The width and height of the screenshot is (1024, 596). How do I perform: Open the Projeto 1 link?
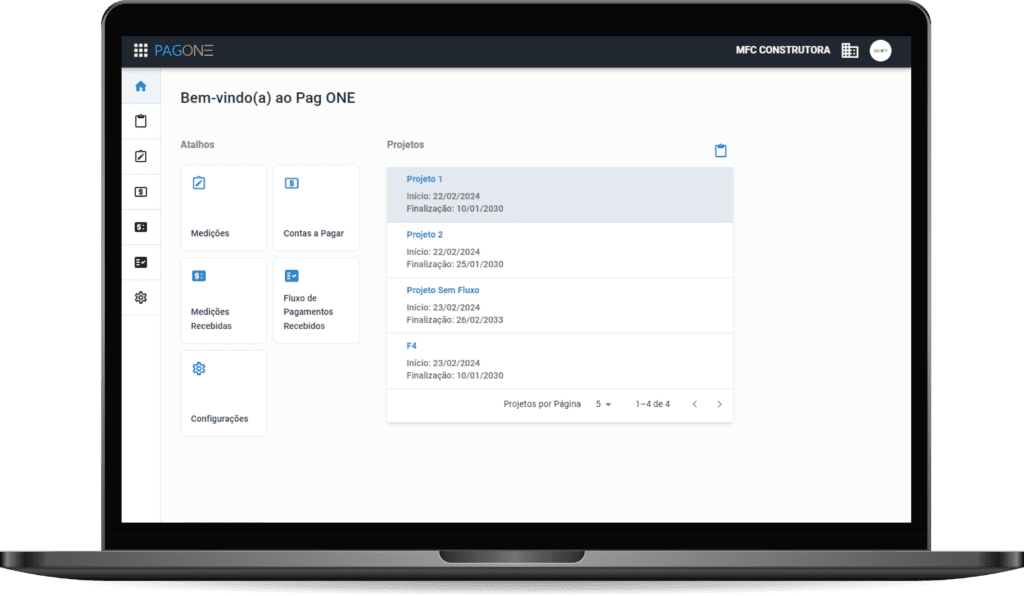coord(424,179)
